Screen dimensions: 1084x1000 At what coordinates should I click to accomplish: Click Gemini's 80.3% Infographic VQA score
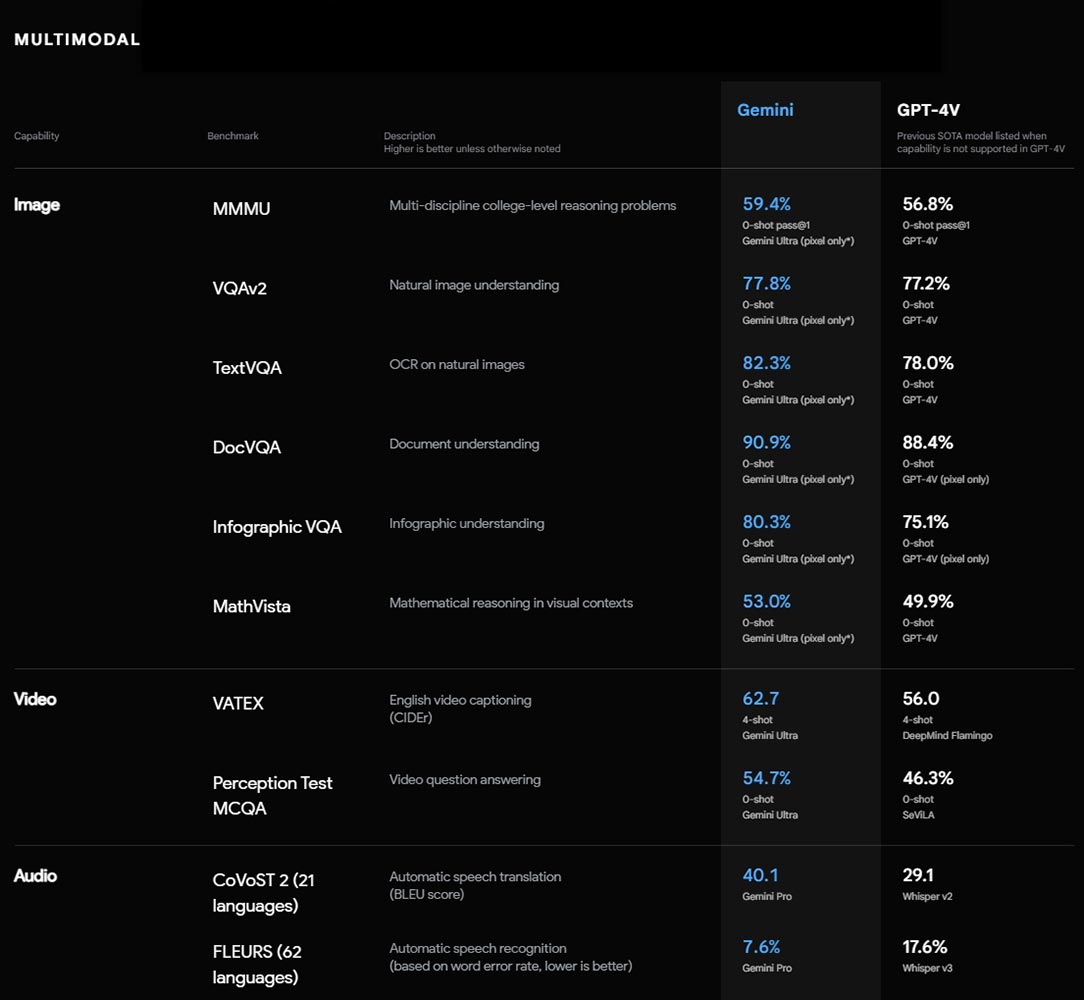(767, 522)
